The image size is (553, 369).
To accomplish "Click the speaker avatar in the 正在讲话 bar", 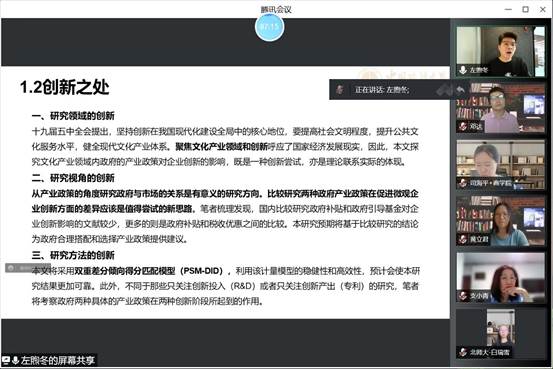I will click(x=340, y=90).
